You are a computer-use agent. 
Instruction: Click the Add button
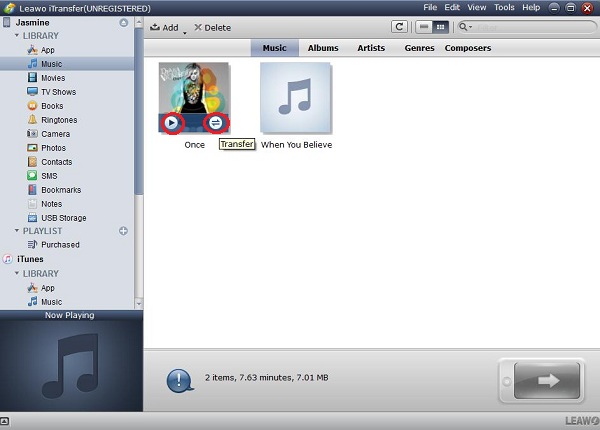coord(164,28)
